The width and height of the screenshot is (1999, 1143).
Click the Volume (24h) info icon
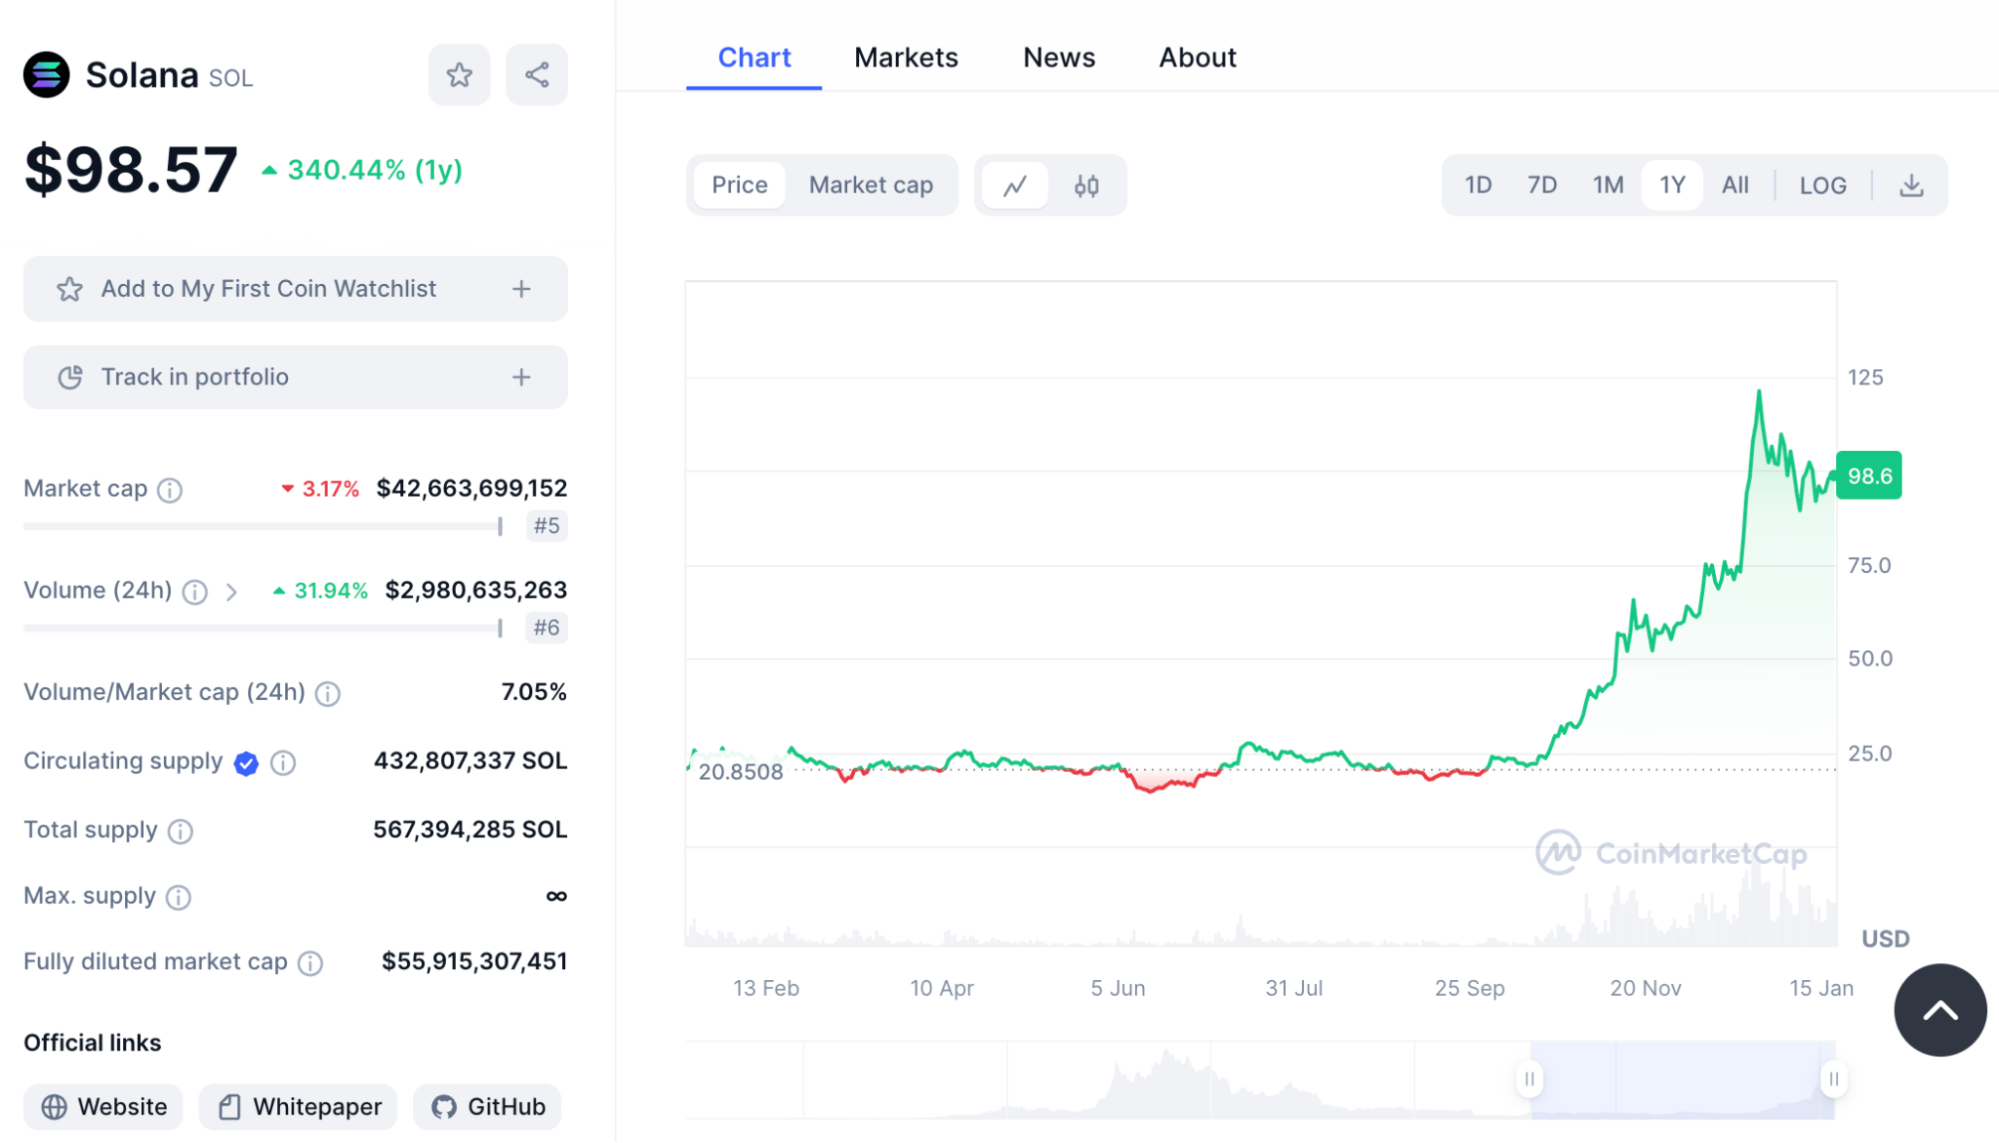pos(195,592)
